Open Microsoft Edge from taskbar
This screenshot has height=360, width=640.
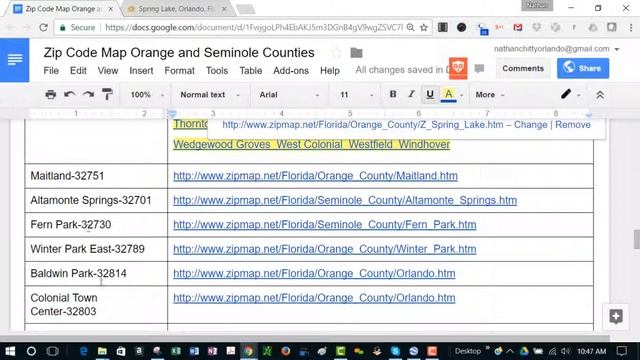click(84, 351)
